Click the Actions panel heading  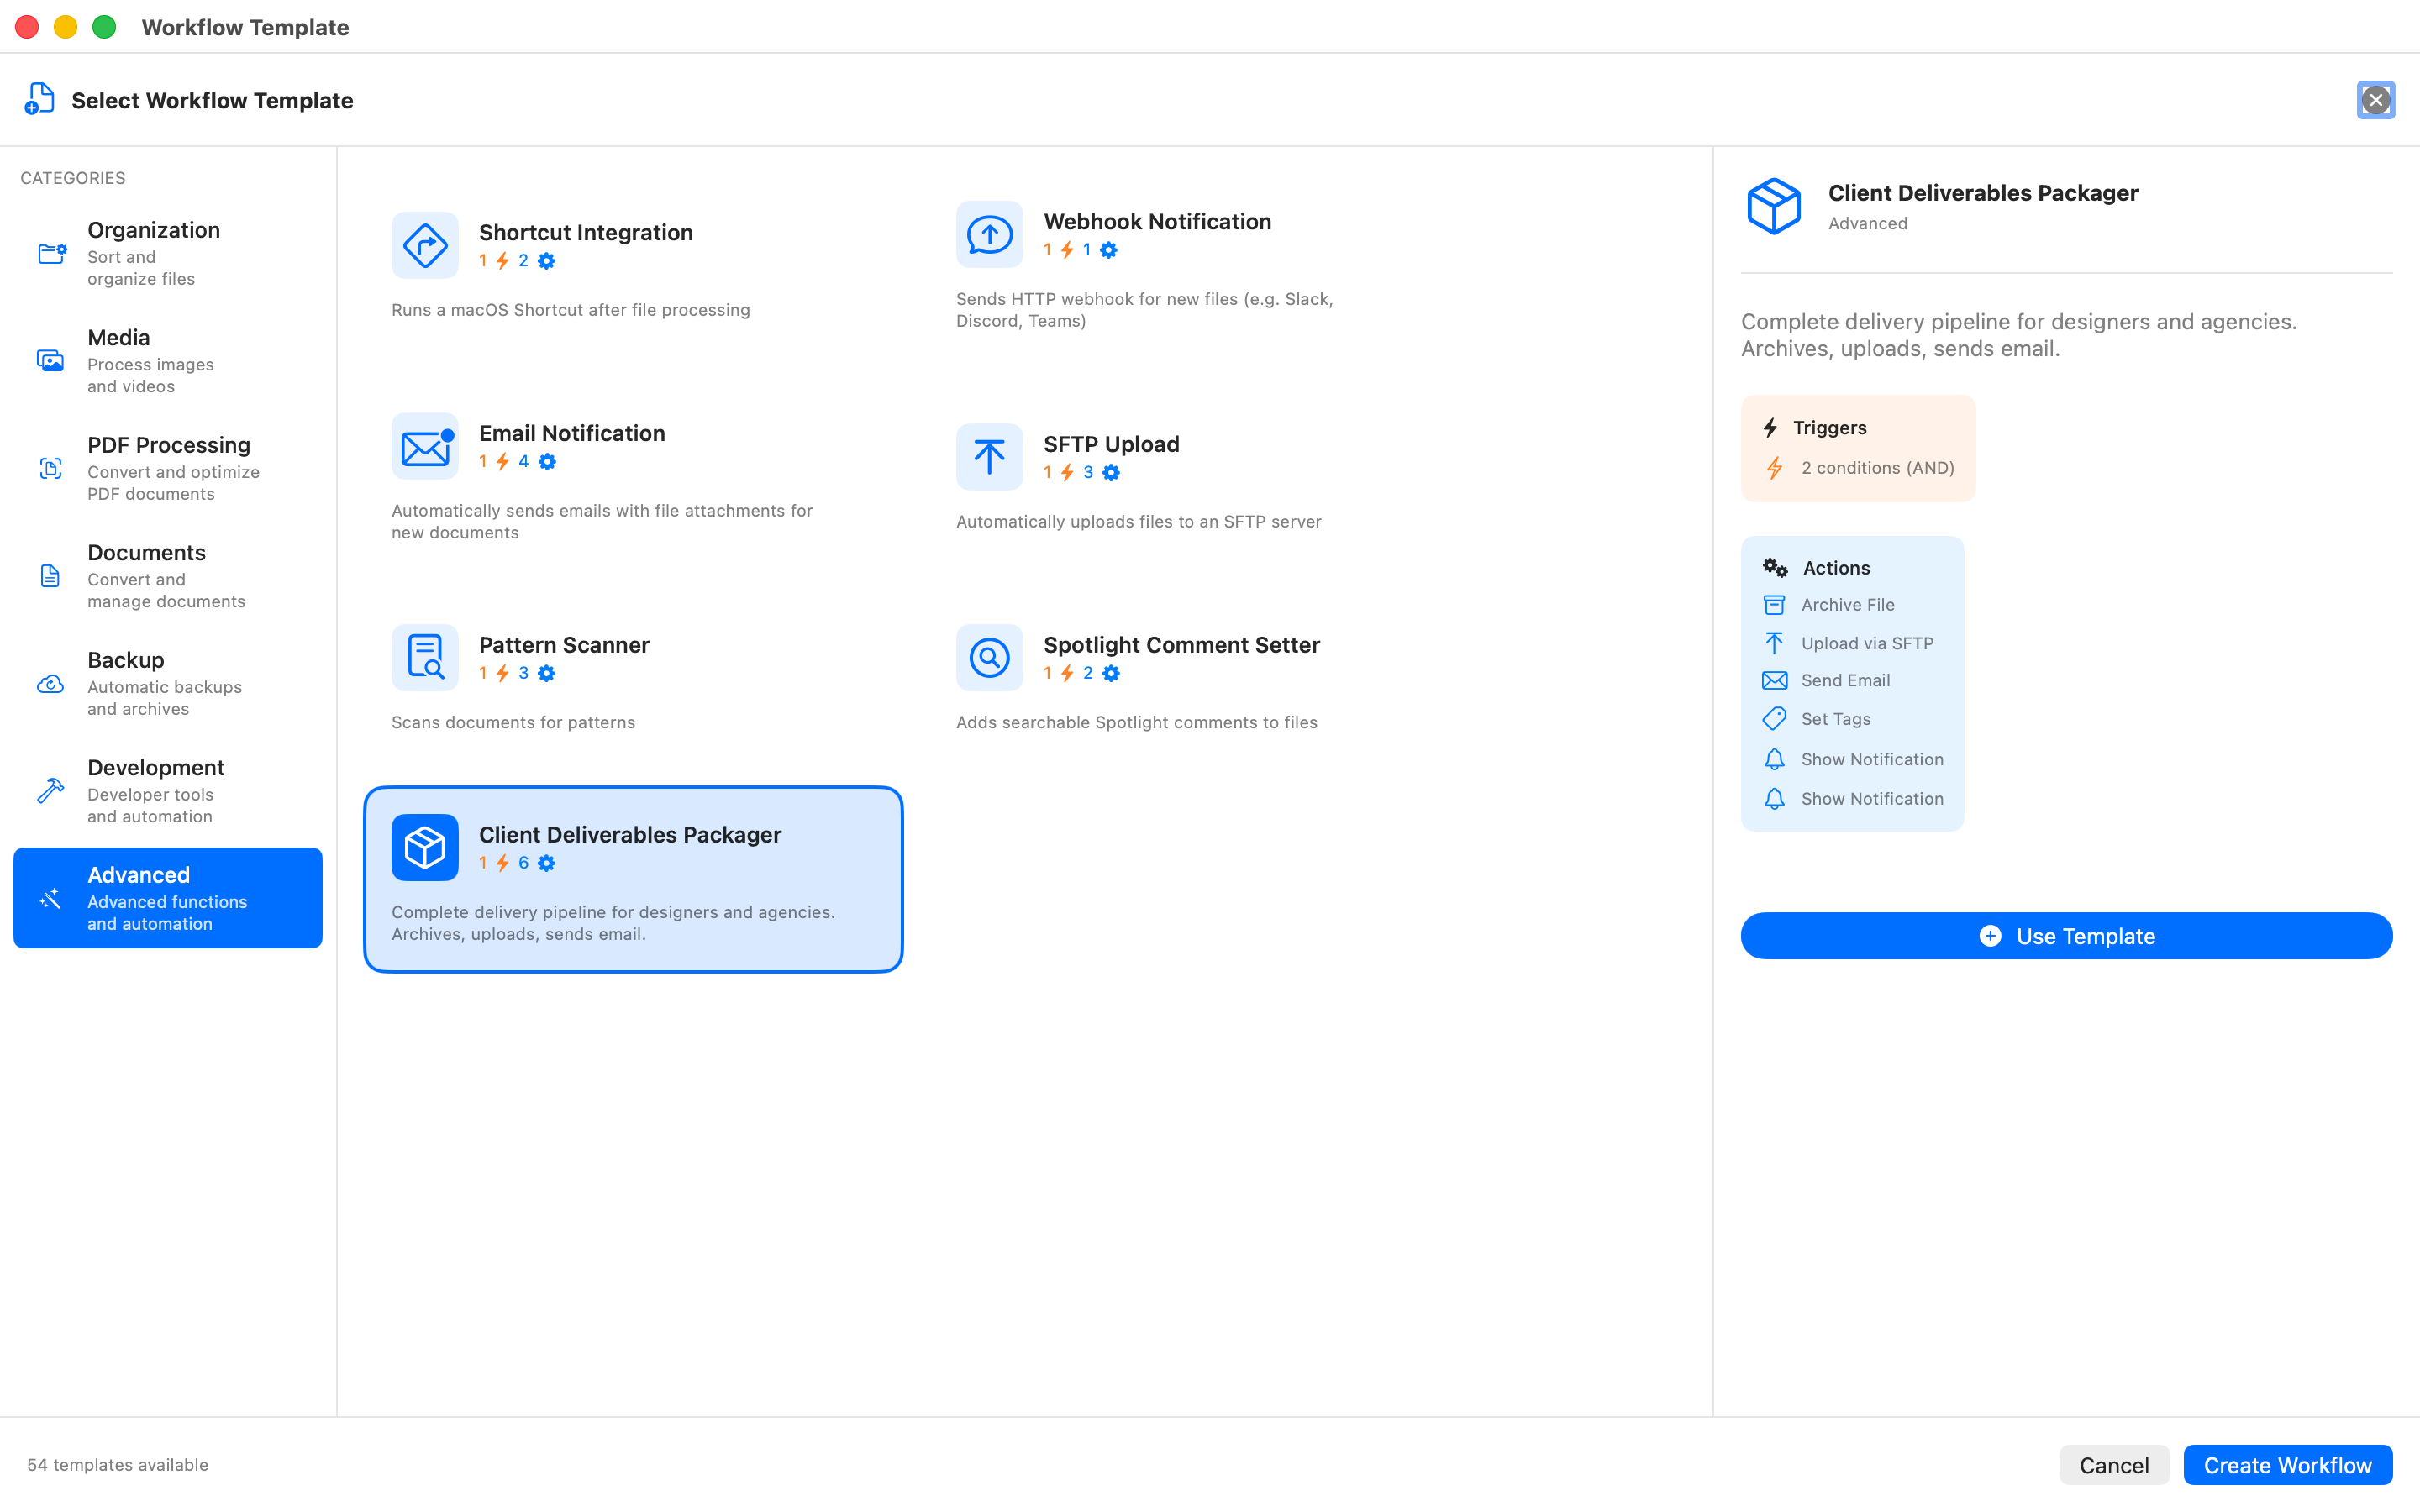coord(1836,568)
